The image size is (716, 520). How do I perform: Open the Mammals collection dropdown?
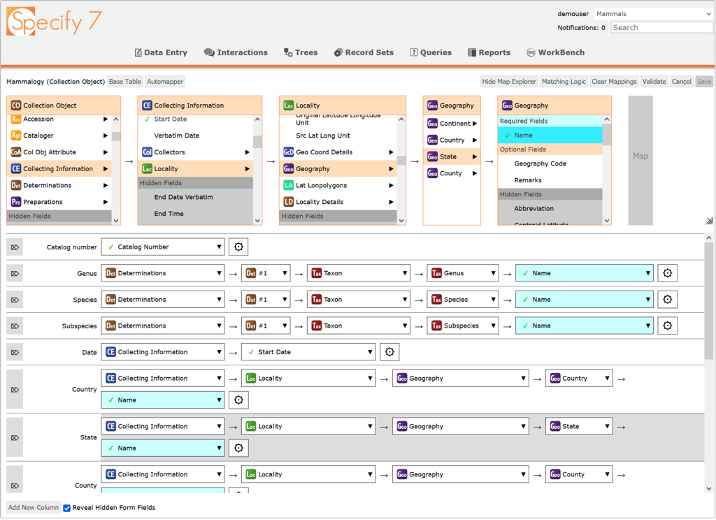(x=653, y=14)
